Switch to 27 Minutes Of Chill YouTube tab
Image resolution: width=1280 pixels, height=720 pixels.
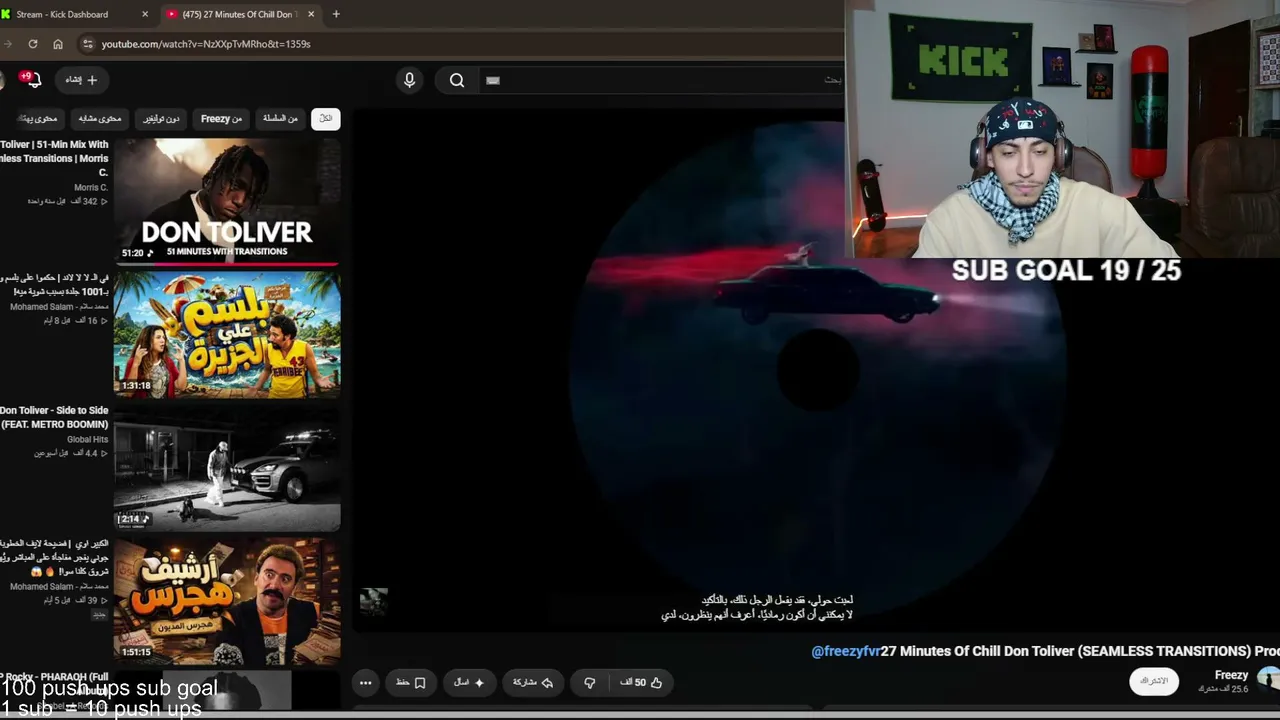[238, 14]
